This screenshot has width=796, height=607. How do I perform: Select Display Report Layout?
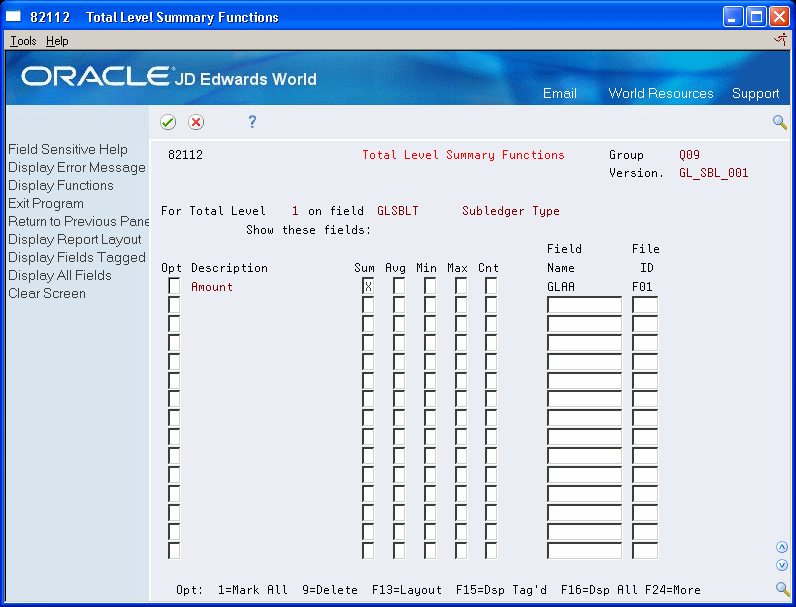75,240
